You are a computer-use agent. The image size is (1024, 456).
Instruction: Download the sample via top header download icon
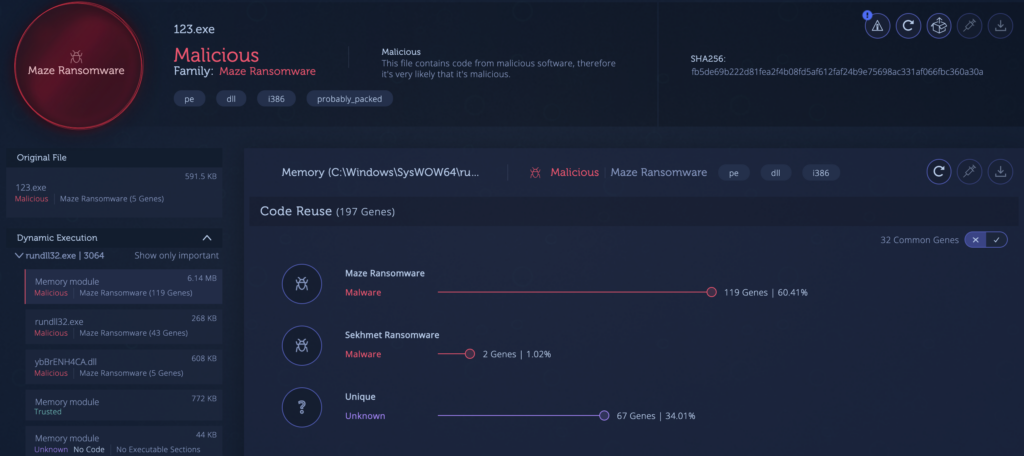coord(1000,26)
